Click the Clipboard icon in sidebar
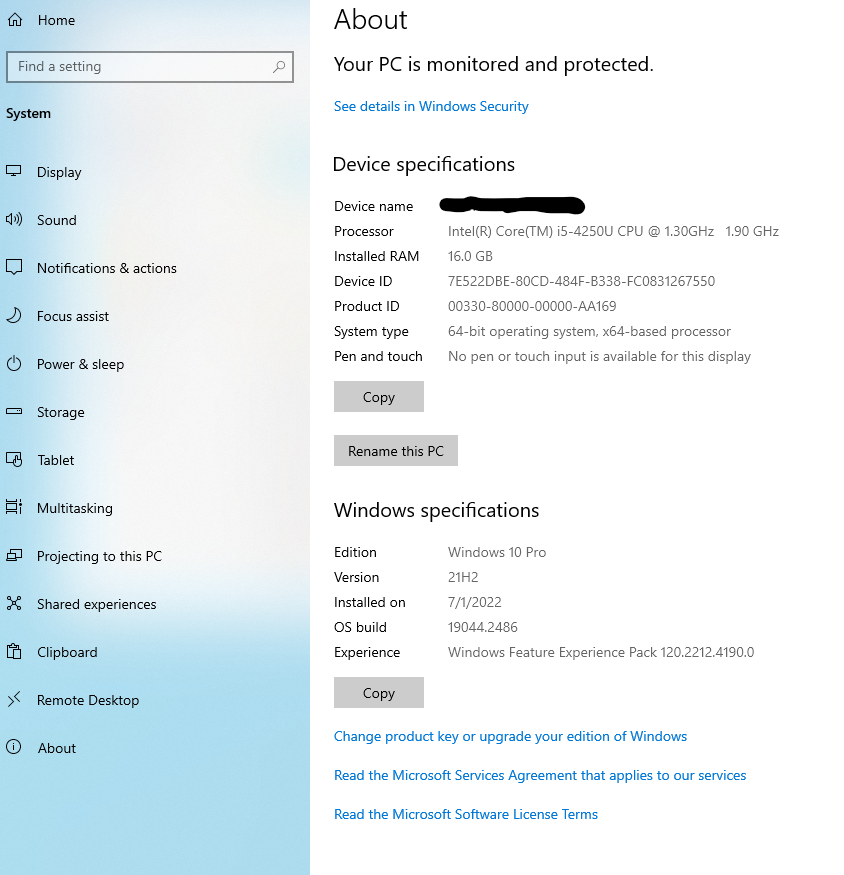This screenshot has width=844, height=875. coord(14,652)
